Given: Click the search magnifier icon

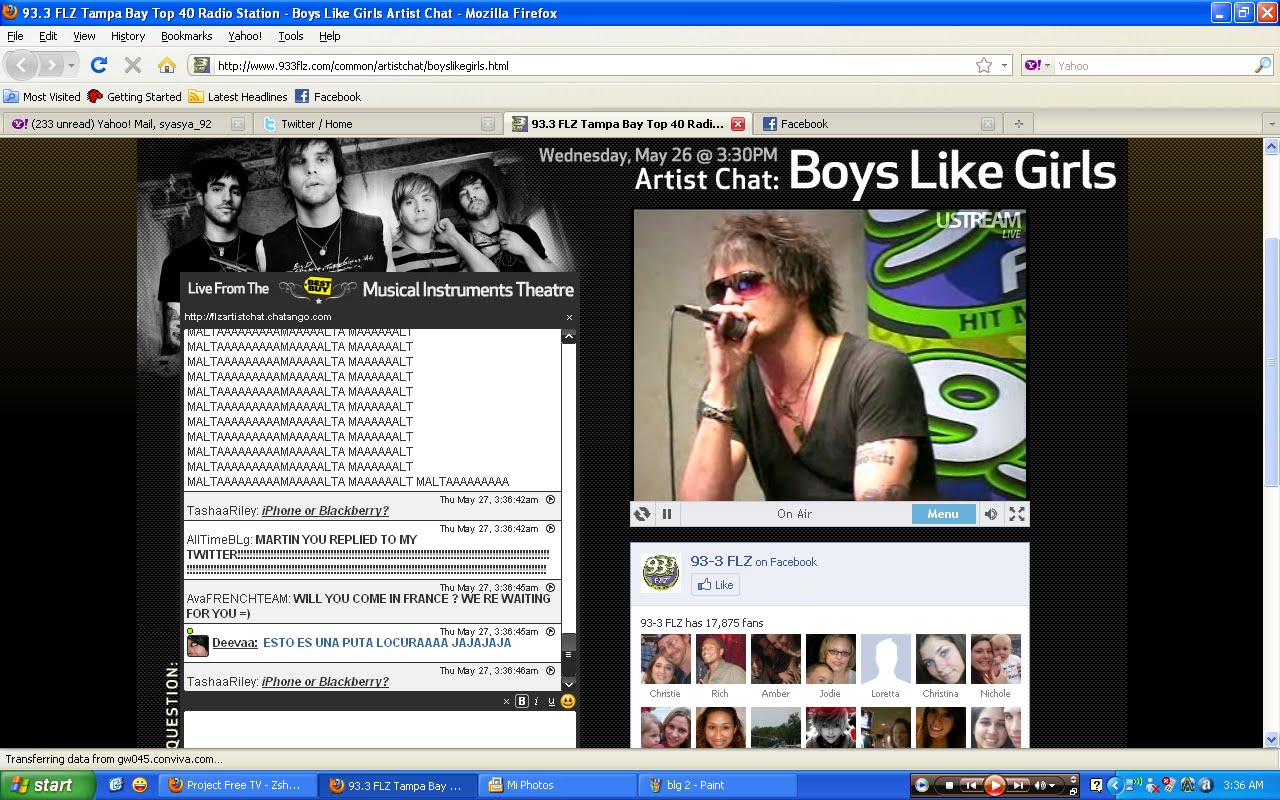Looking at the screenshot, I should pos(1263,65).
